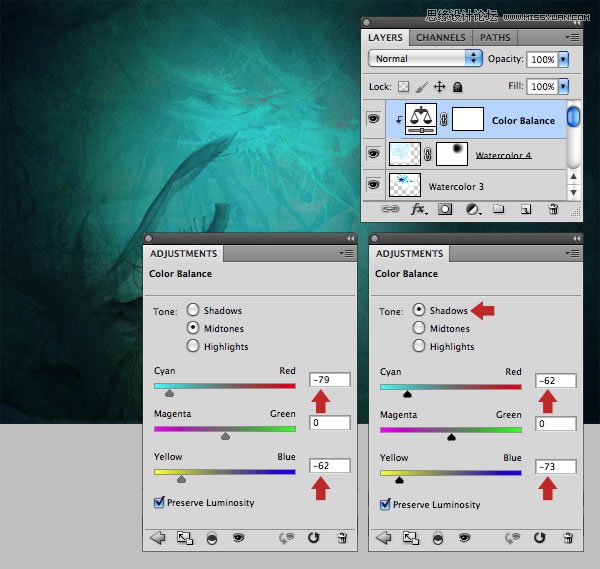Switch panel view size in right Adjustments panel
Image resolution: width=600 pixels, height=569 pixels.
(411, 538)
